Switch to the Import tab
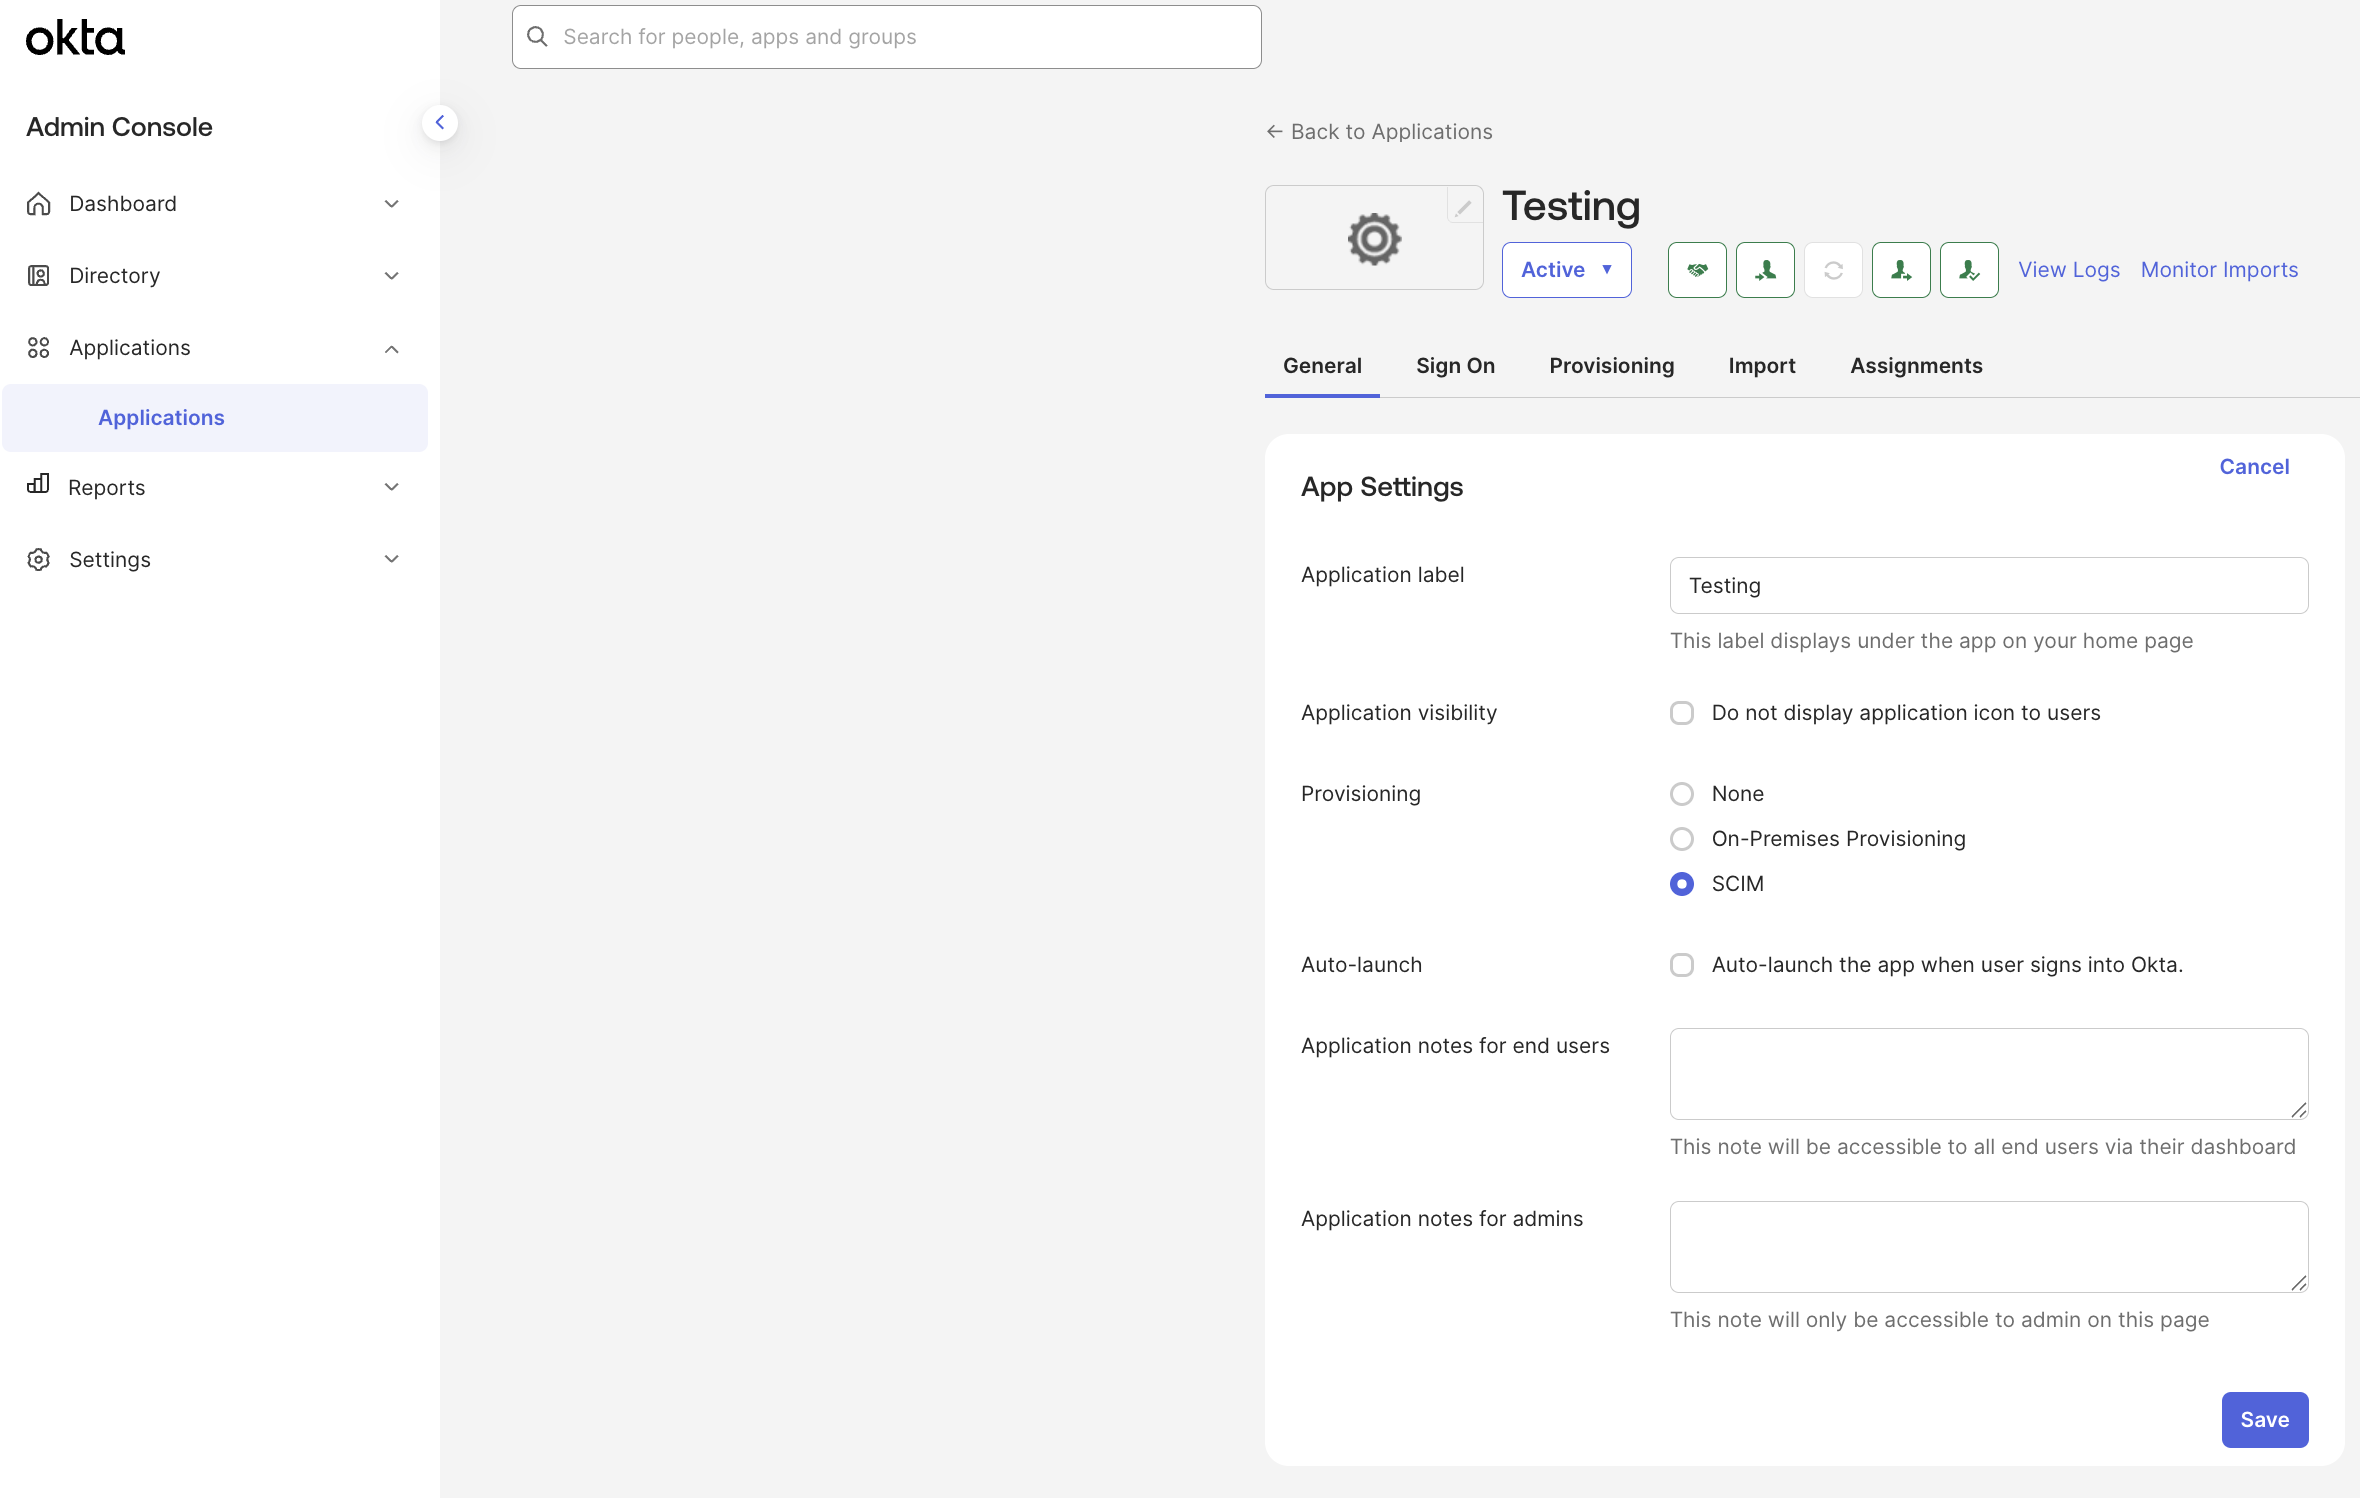2360x1498 pixels. [x=1761, y=366]
